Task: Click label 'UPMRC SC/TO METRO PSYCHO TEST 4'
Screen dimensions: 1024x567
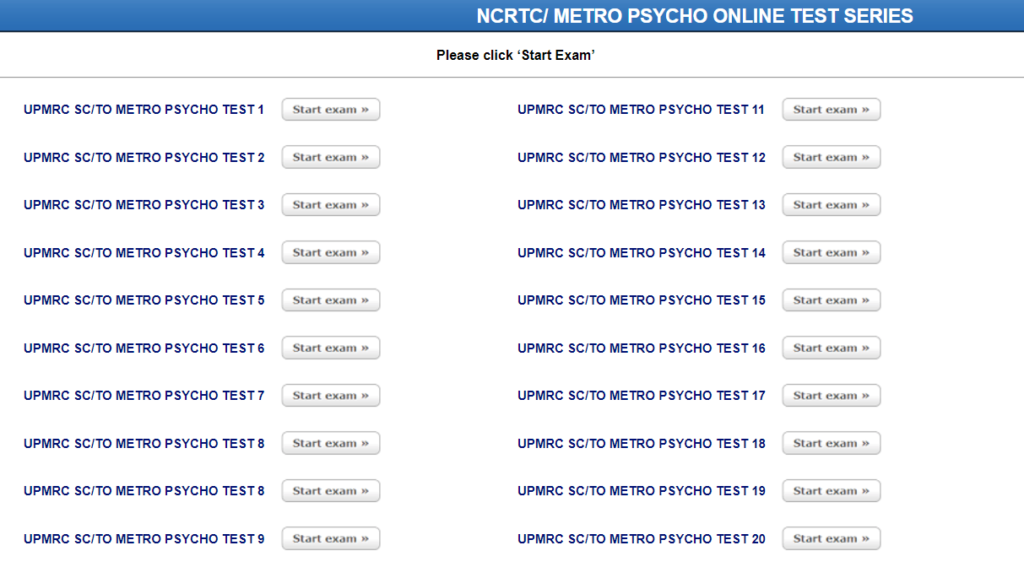Action: coord(144,253)
